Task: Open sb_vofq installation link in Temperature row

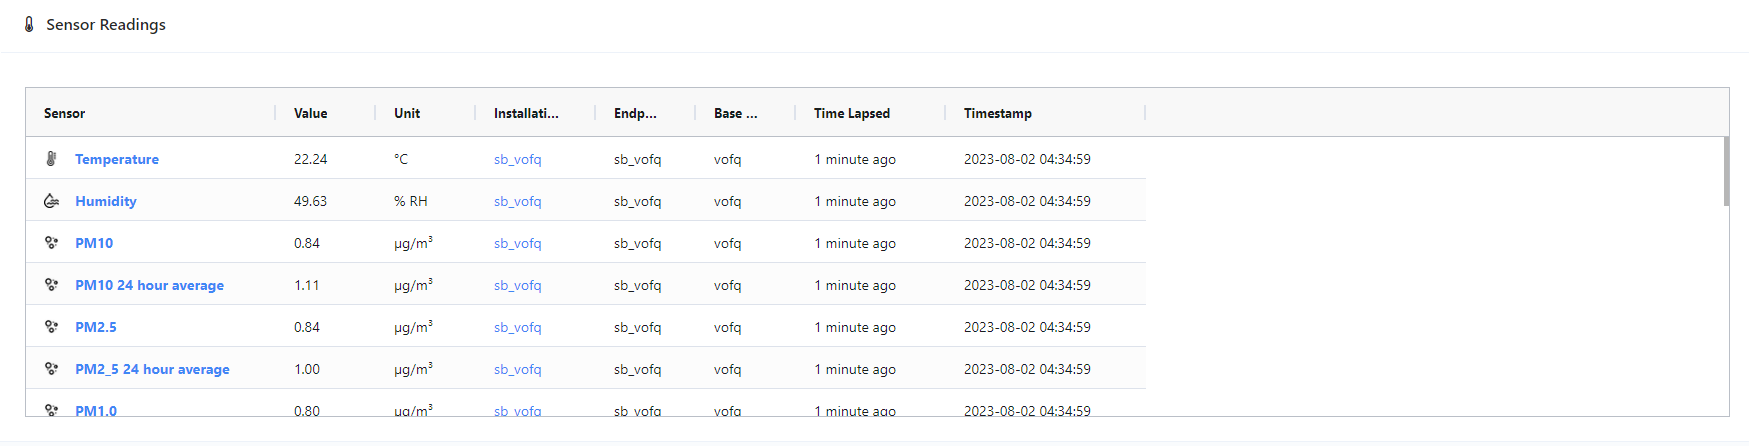Action: pos(518,159)
